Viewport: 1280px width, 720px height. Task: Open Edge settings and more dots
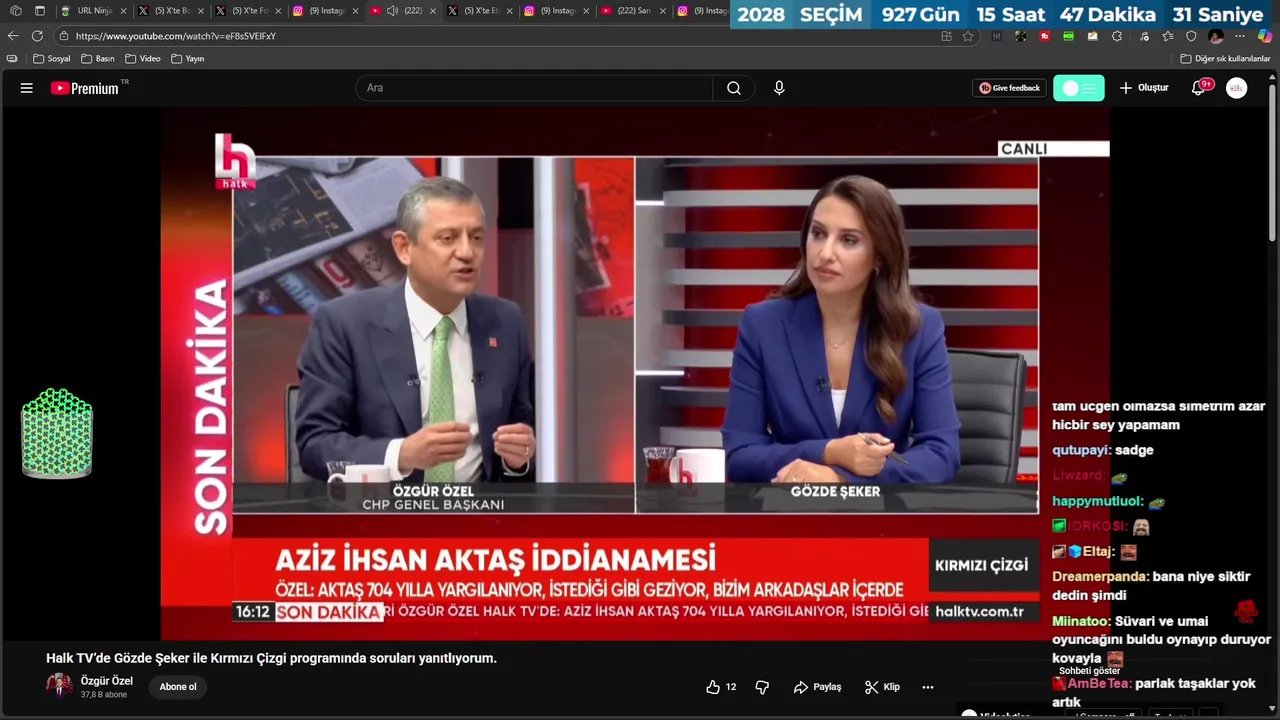tap(1241, 36)
